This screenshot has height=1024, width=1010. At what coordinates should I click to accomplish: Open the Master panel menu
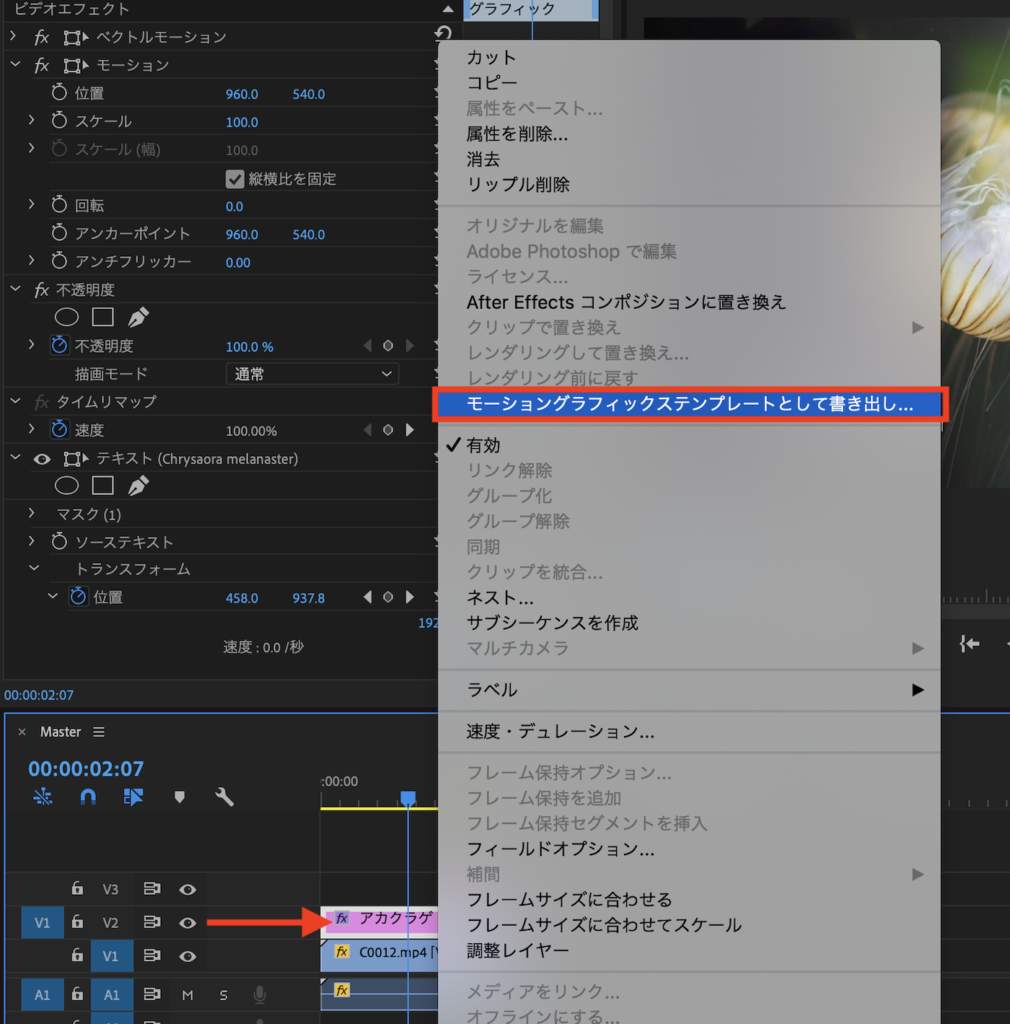pos(99,732)
